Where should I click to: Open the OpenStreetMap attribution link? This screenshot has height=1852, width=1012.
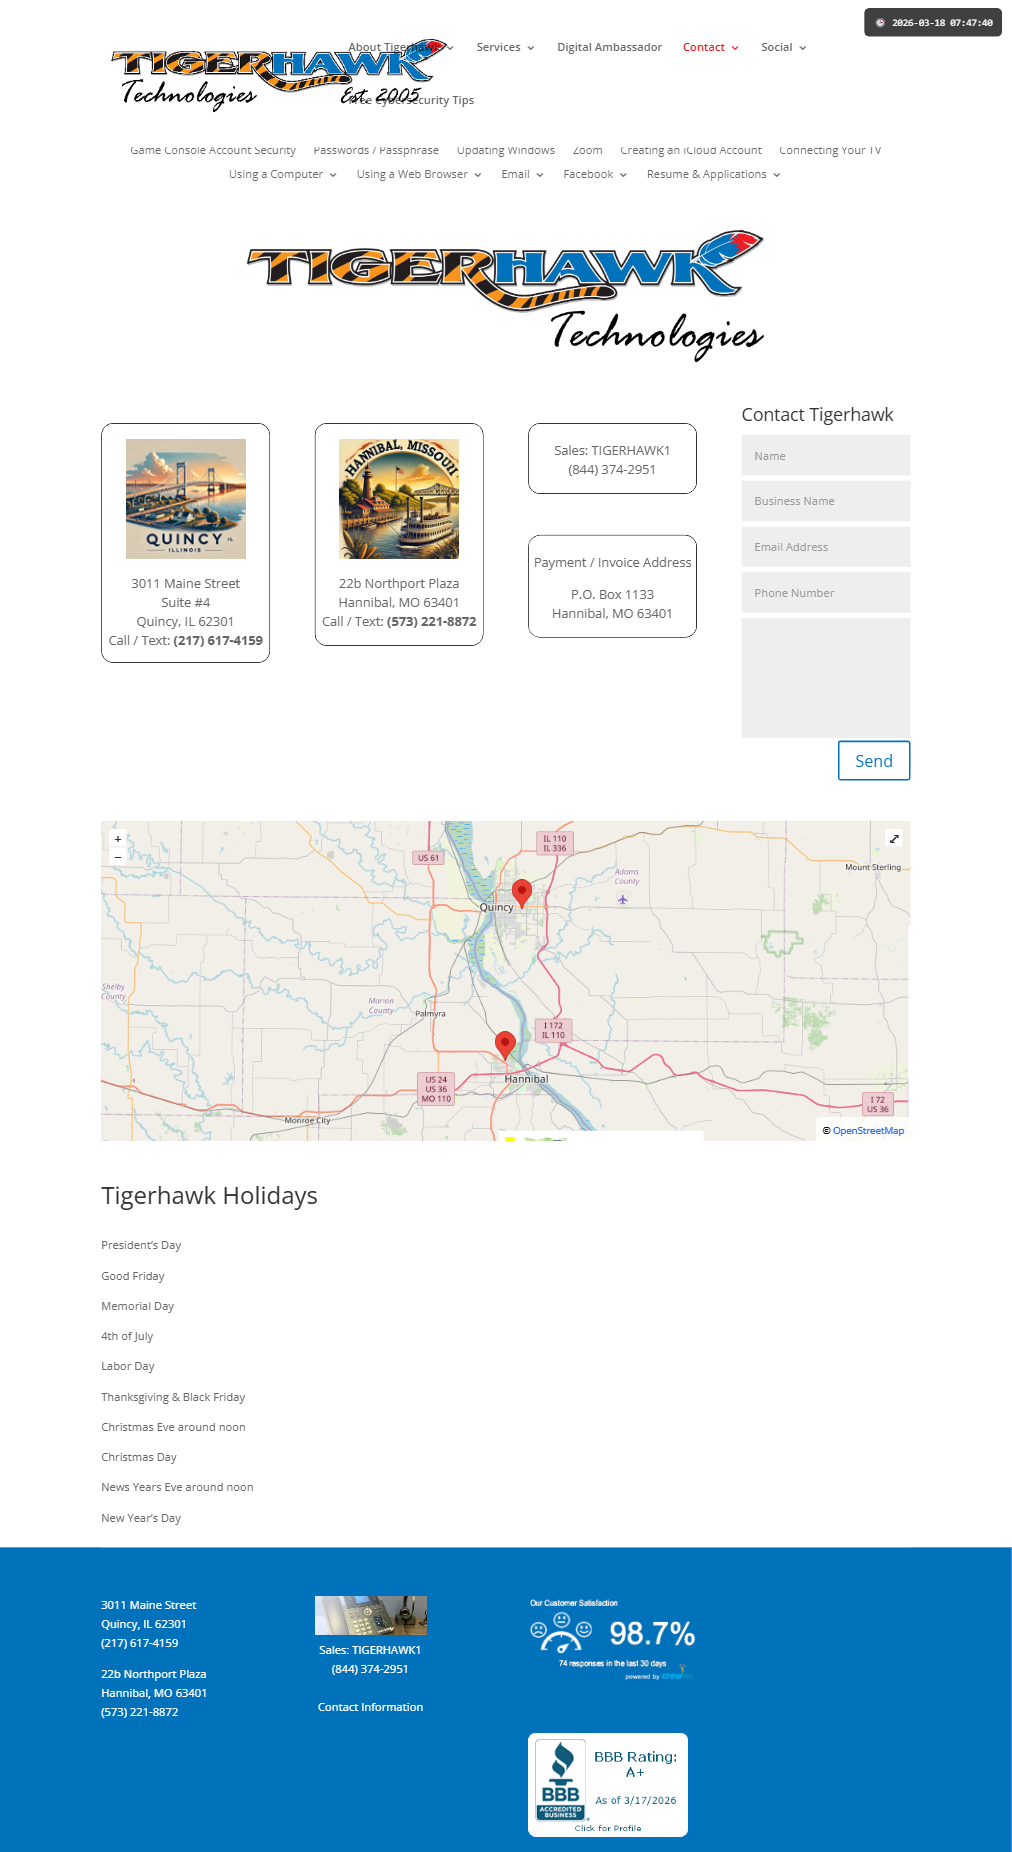pyautogui.click(x=868, y=1131)
